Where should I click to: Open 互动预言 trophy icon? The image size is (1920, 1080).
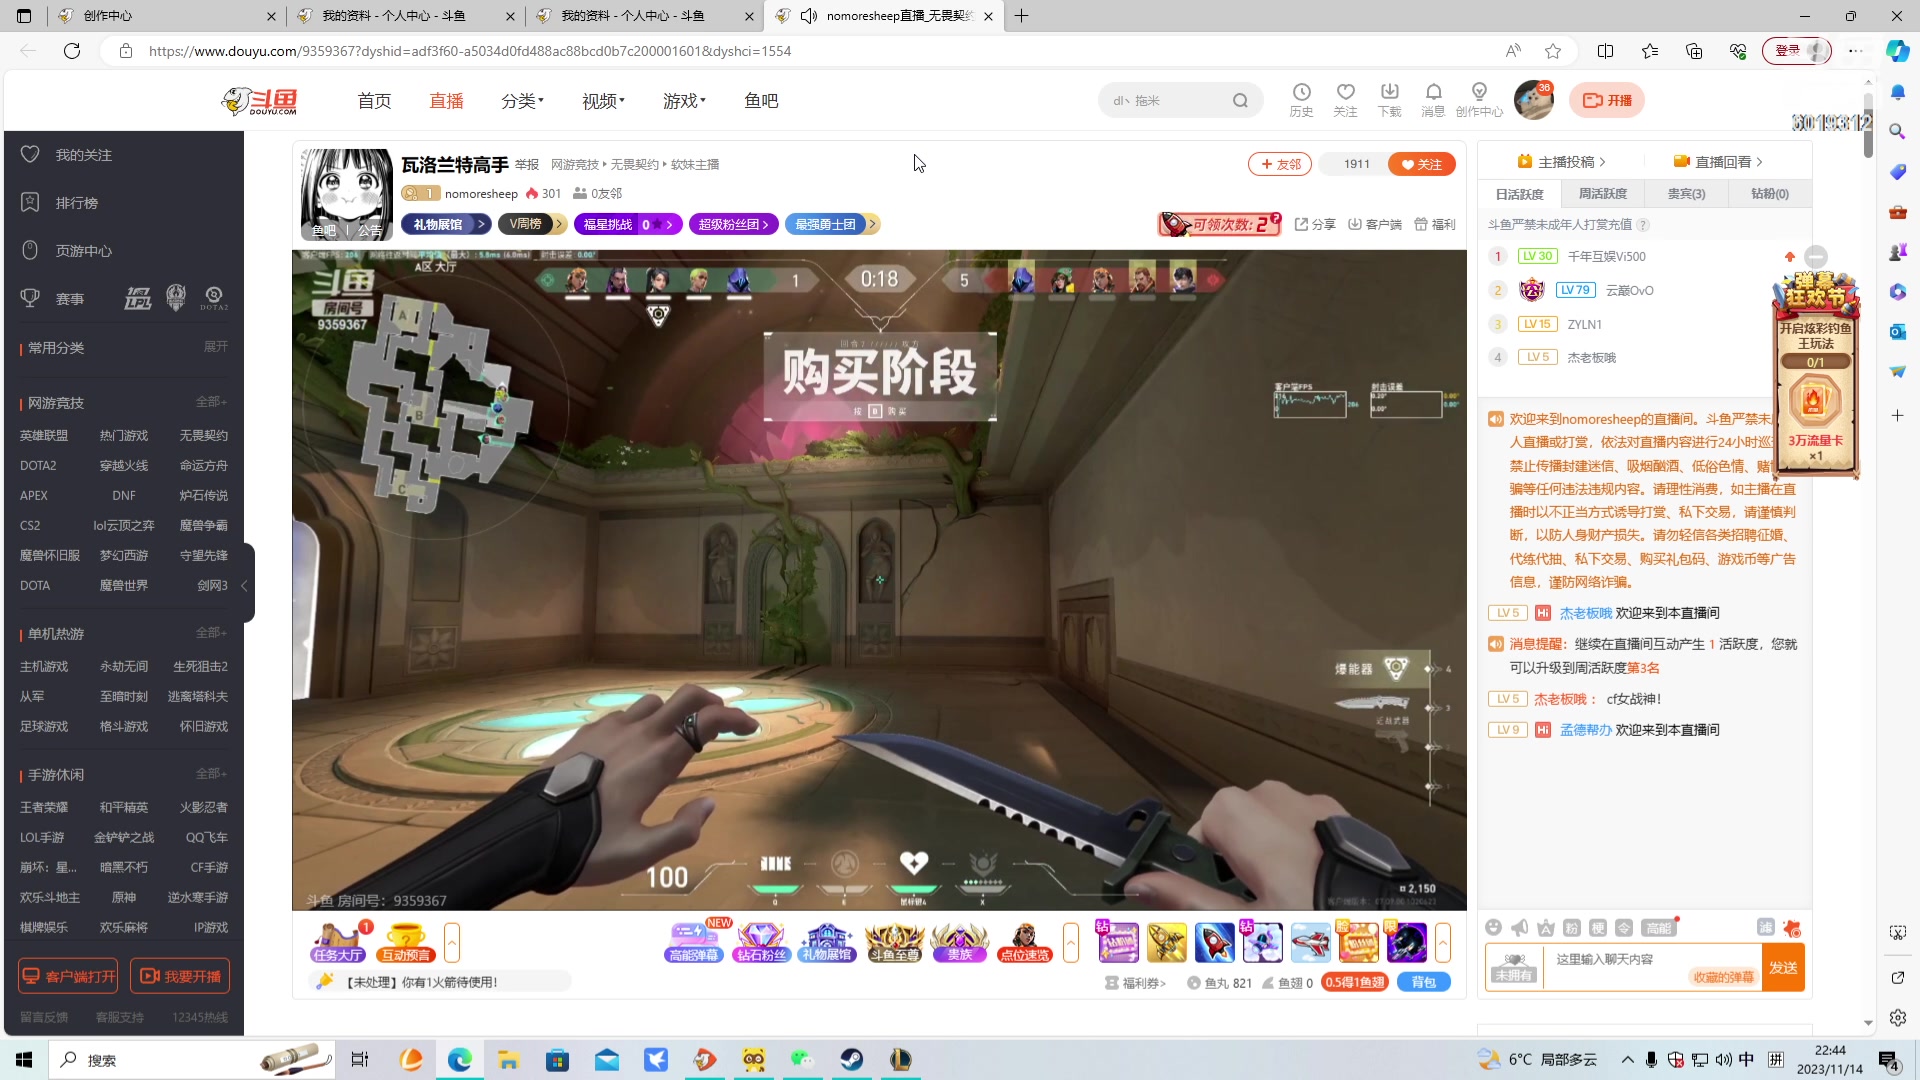[x=405, y=942]
